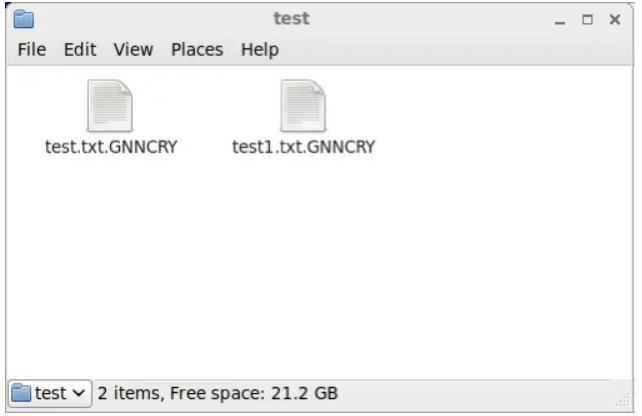
Task: Click the folder icon in title bar
Action: pyautogui.click(x=24, y=19)
